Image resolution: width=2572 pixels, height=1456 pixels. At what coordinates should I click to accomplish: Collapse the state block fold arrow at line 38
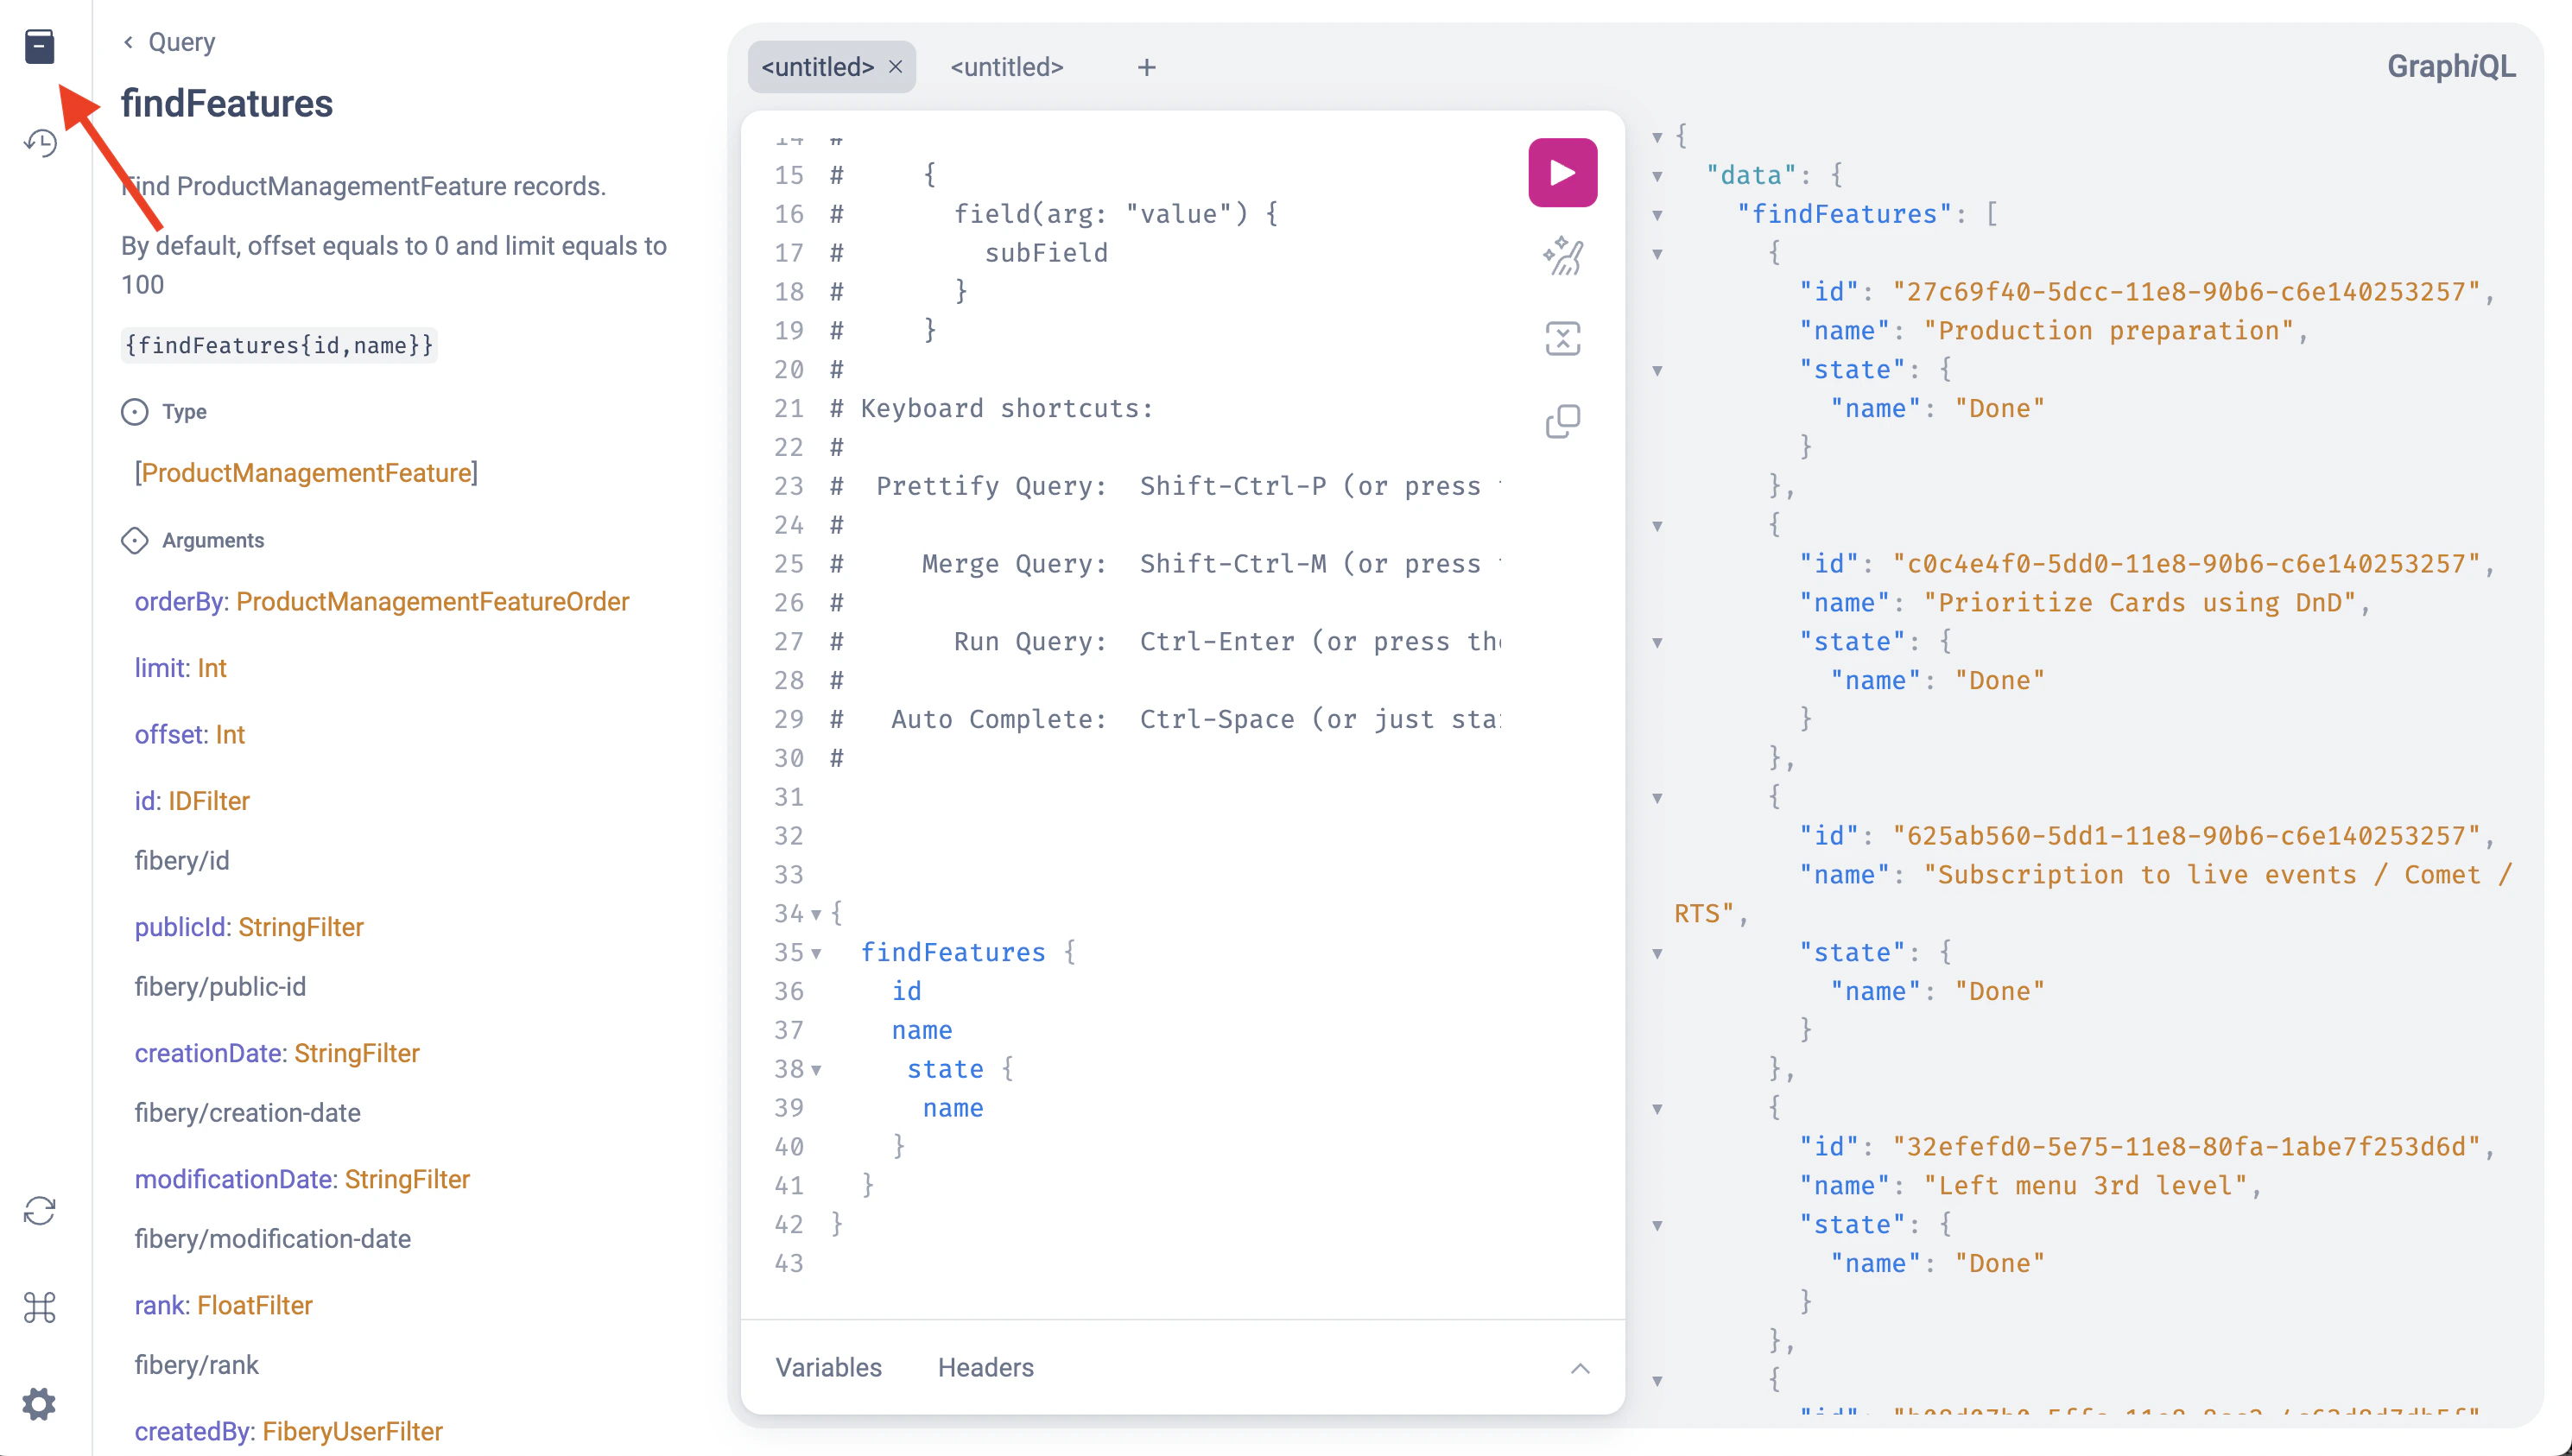tap(816, 1070)
